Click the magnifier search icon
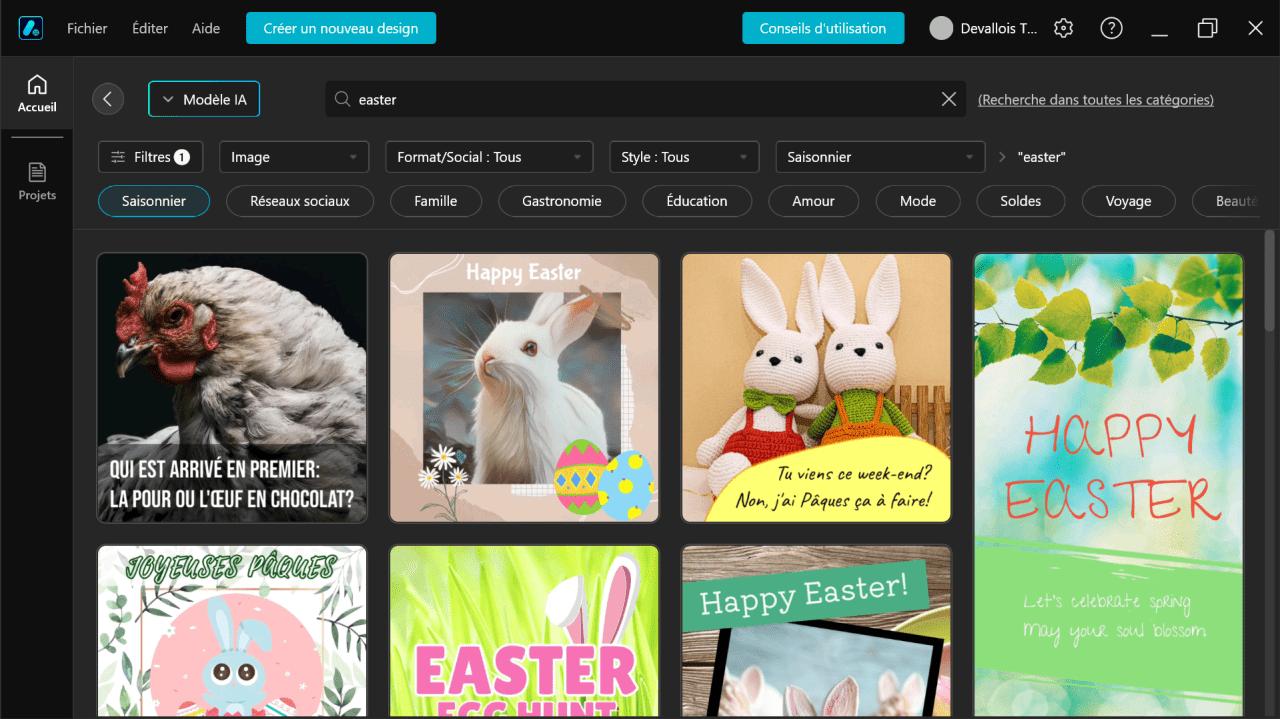The image size is (1280, 719). click(x=342, y=99)
